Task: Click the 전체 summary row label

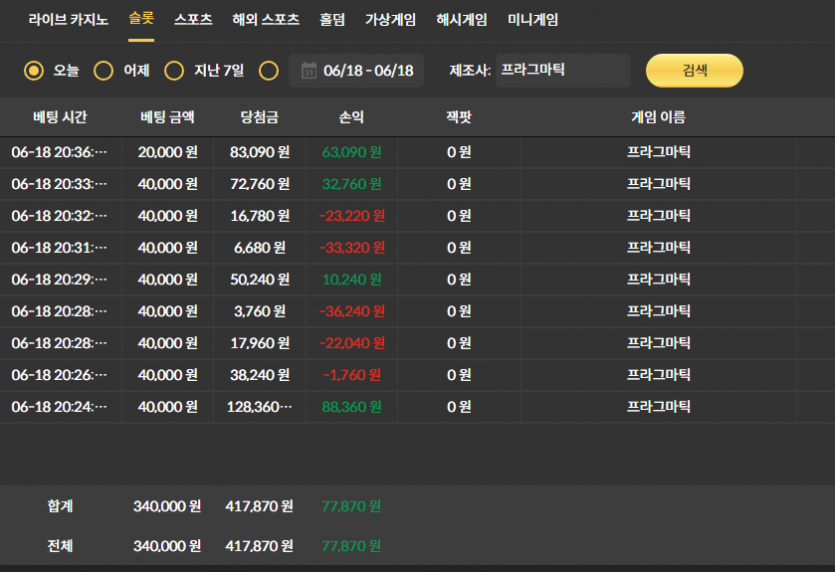Action: tap(60, 546)
